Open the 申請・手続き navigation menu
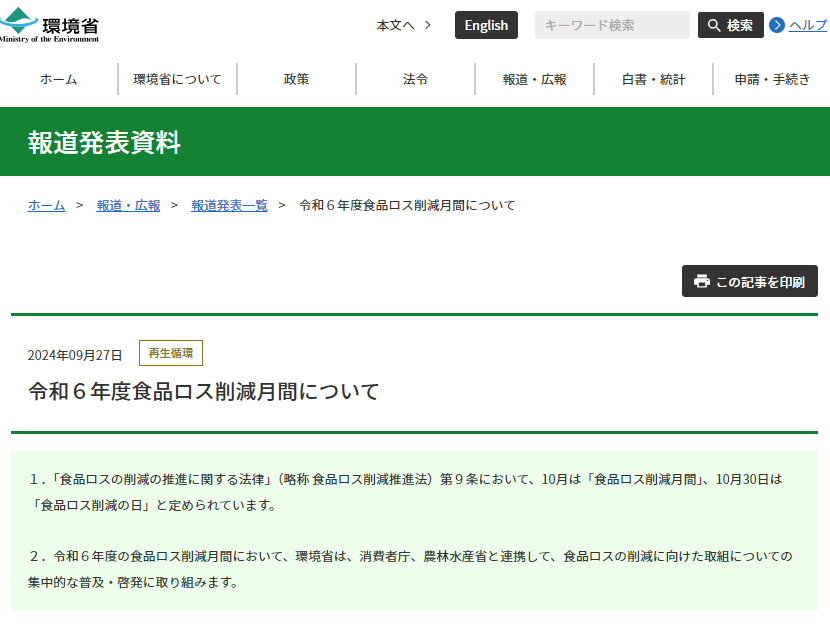830x624 pixels. [x=770, y=79]
